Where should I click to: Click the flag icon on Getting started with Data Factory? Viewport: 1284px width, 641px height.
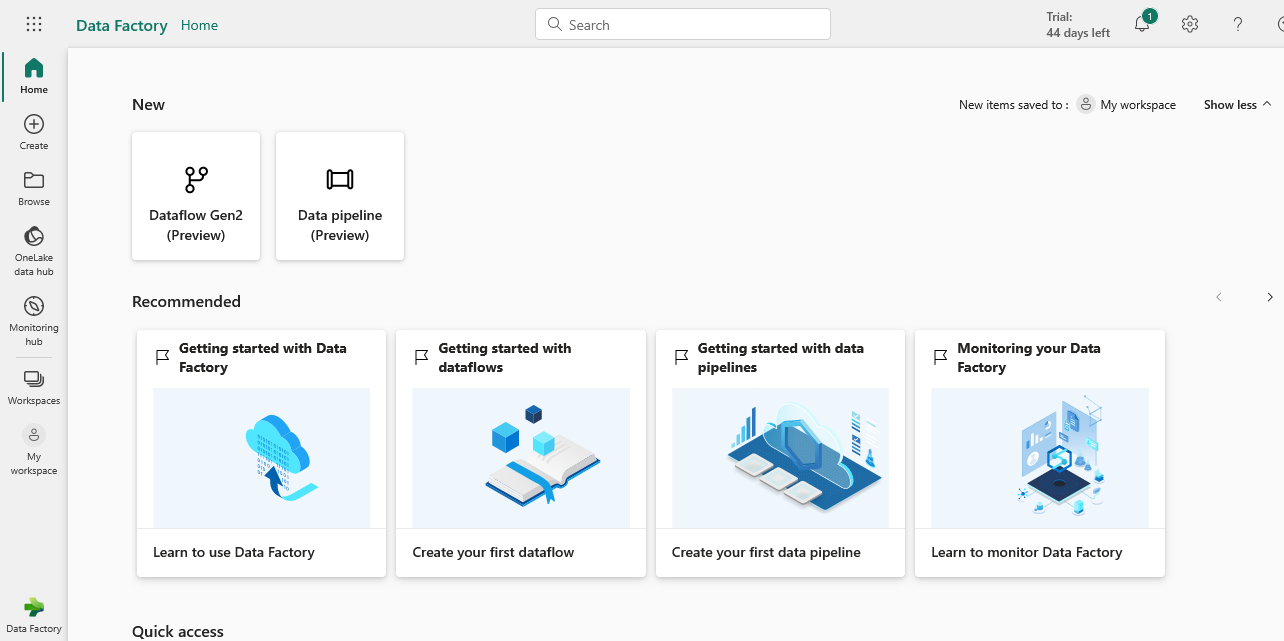(162, 357)
